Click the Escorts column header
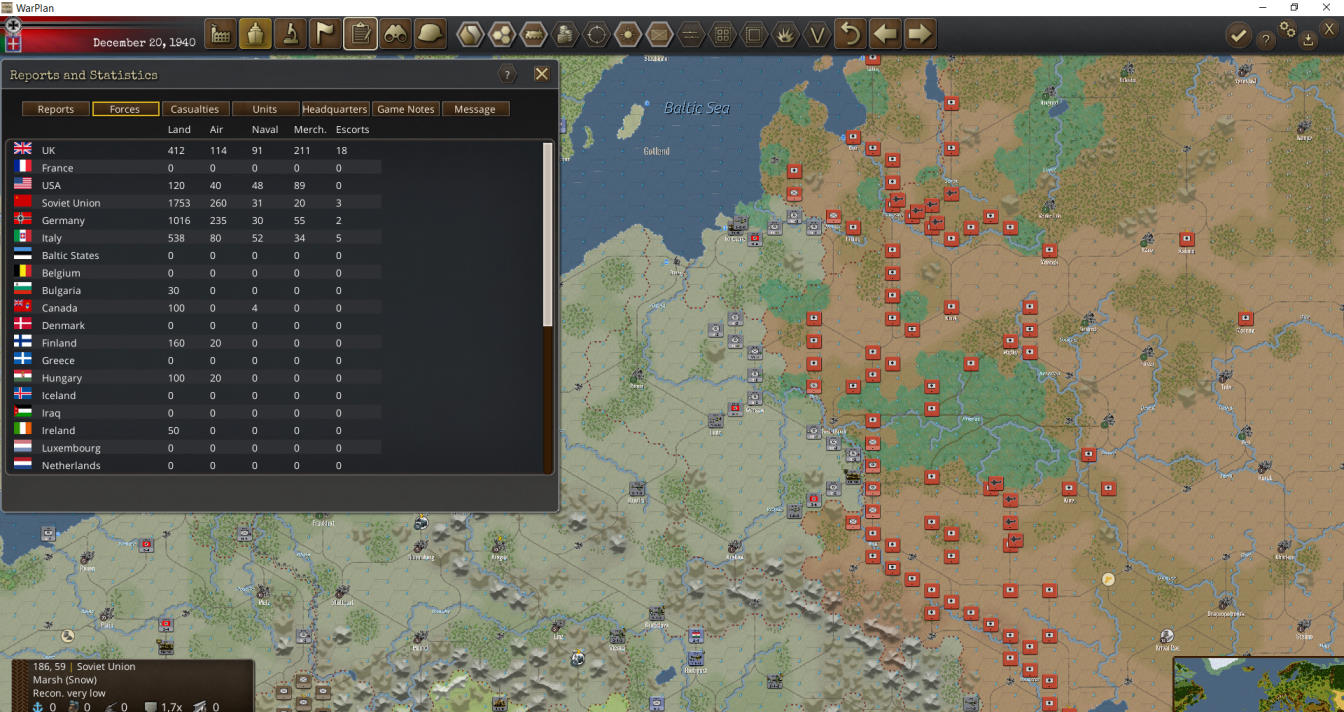Viewport: 1344px width, 712px height. point(353,129)
